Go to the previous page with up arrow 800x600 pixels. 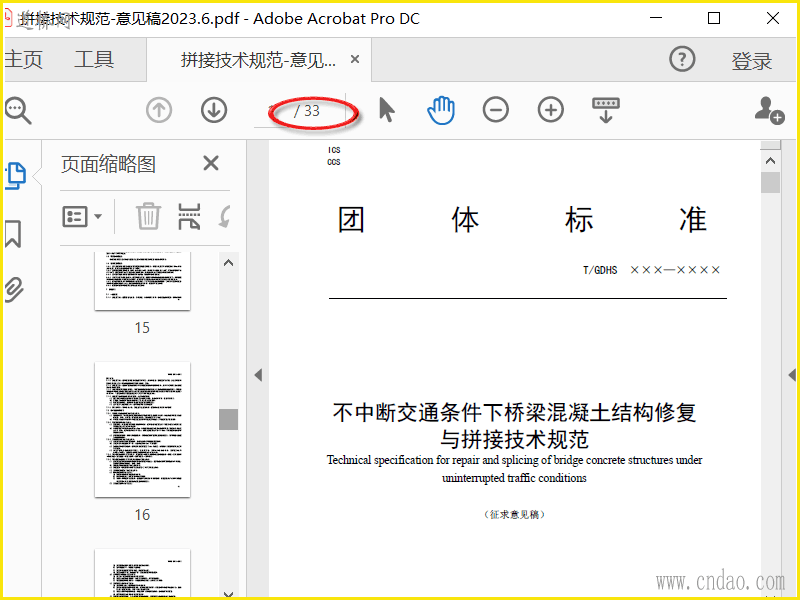click(x=159, y=110)
